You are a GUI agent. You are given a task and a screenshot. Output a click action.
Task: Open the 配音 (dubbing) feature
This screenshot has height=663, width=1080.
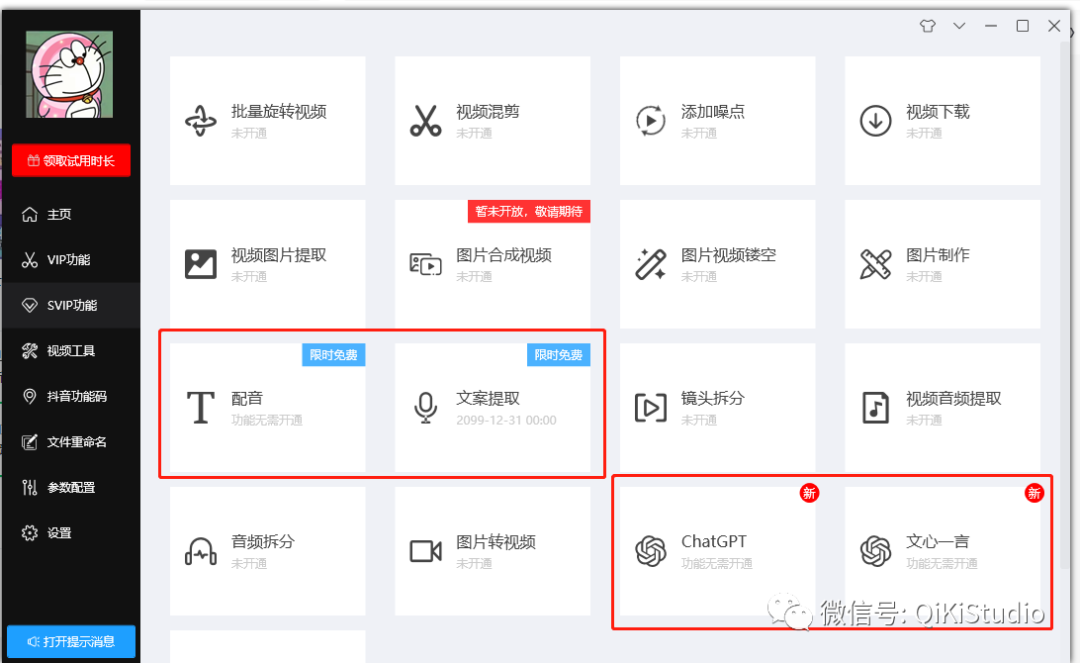point(267,406)
